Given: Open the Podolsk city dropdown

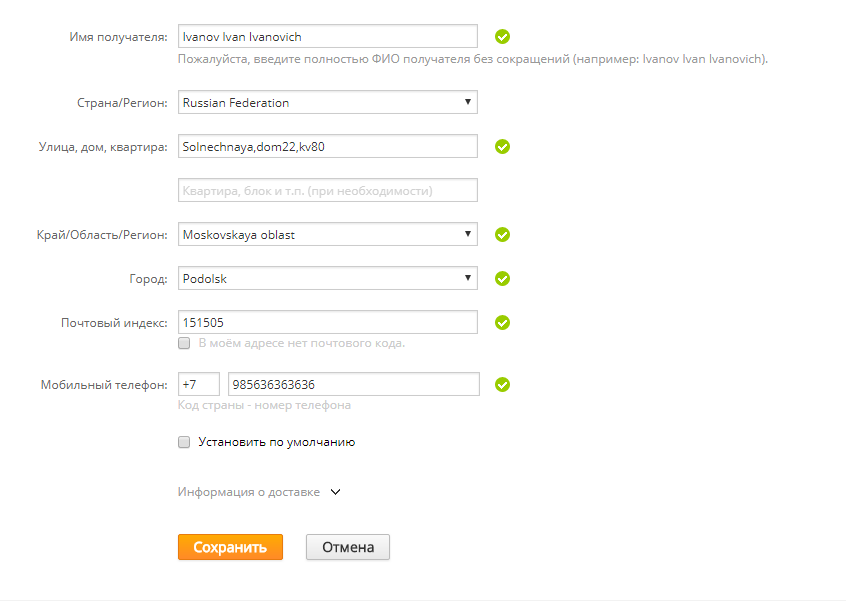Looking at the screenshot, I should coord(327,279).
